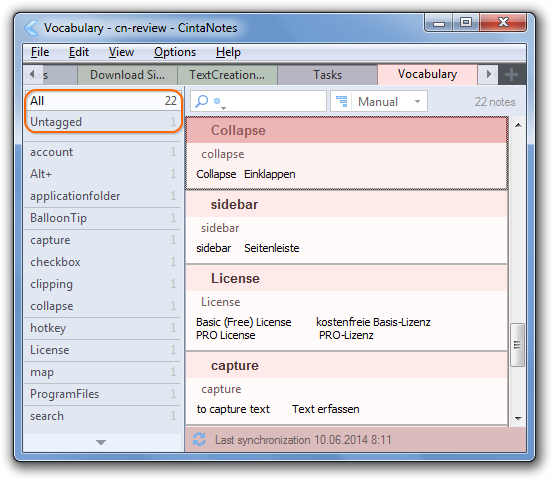Viewport: 553px width, 481px height.
Task: Open the Manual sort dropdown
Action: pyautogui.click(x=379, y=102)
